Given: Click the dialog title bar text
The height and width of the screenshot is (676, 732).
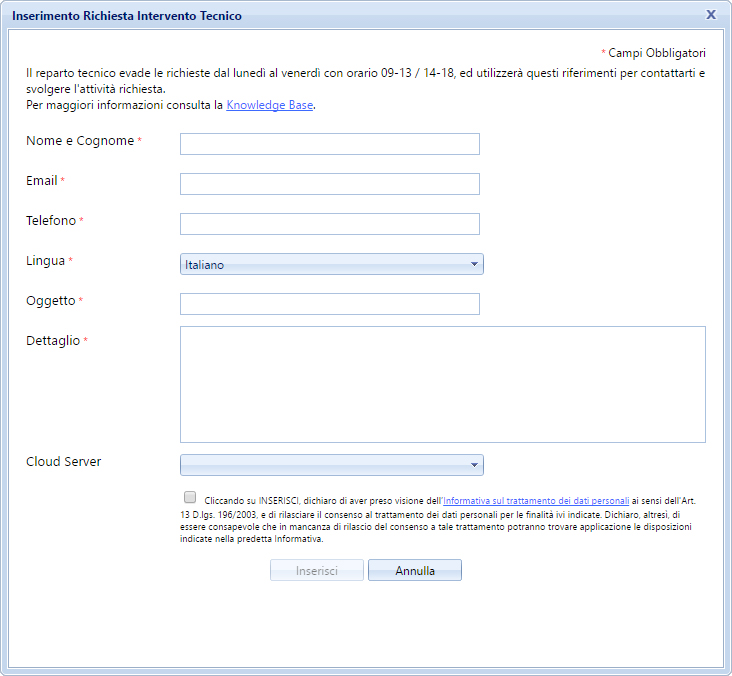Looking at the screenshot, I should coord(126,16).
